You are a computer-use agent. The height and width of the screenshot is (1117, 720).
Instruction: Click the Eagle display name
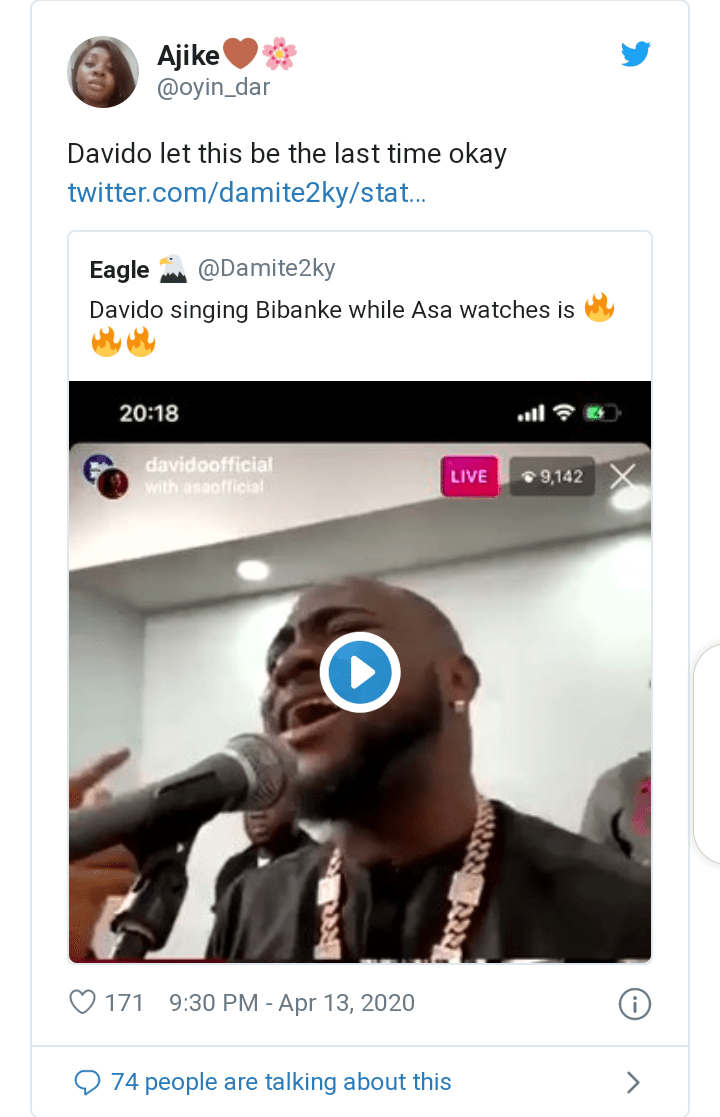pos(119,269)
